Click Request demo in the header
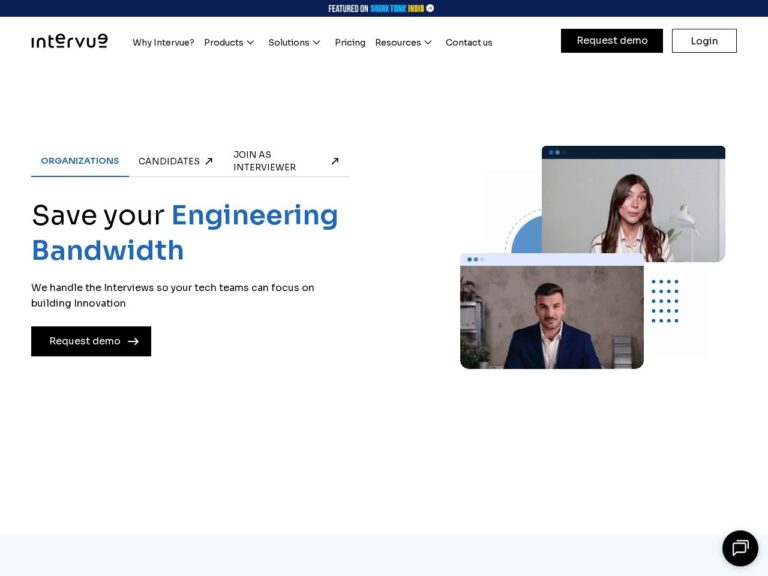Screen dimensions: 768x576 coord(612,41)
